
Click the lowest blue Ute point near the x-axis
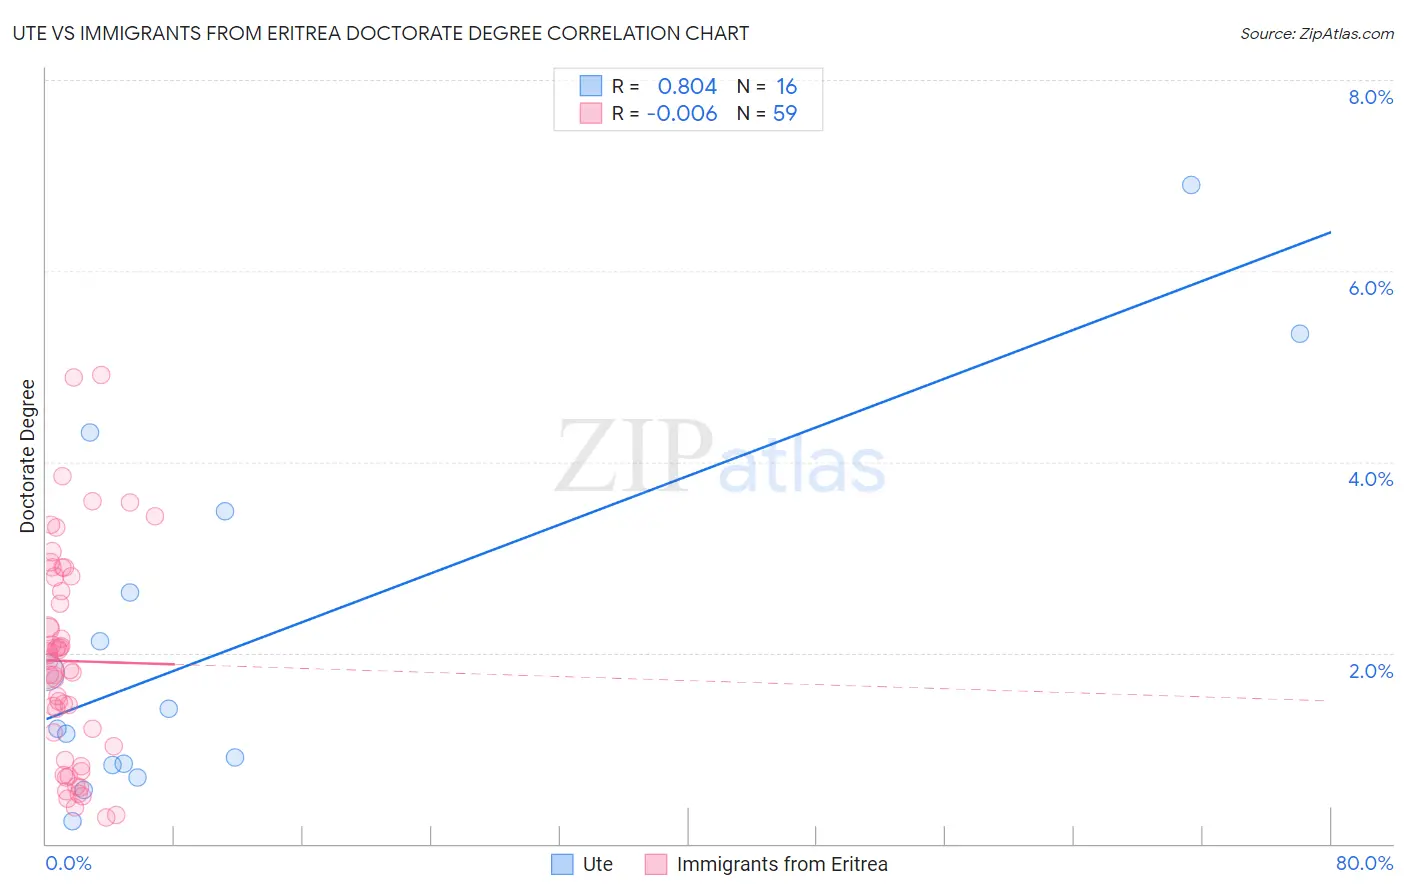click(73, 821)
